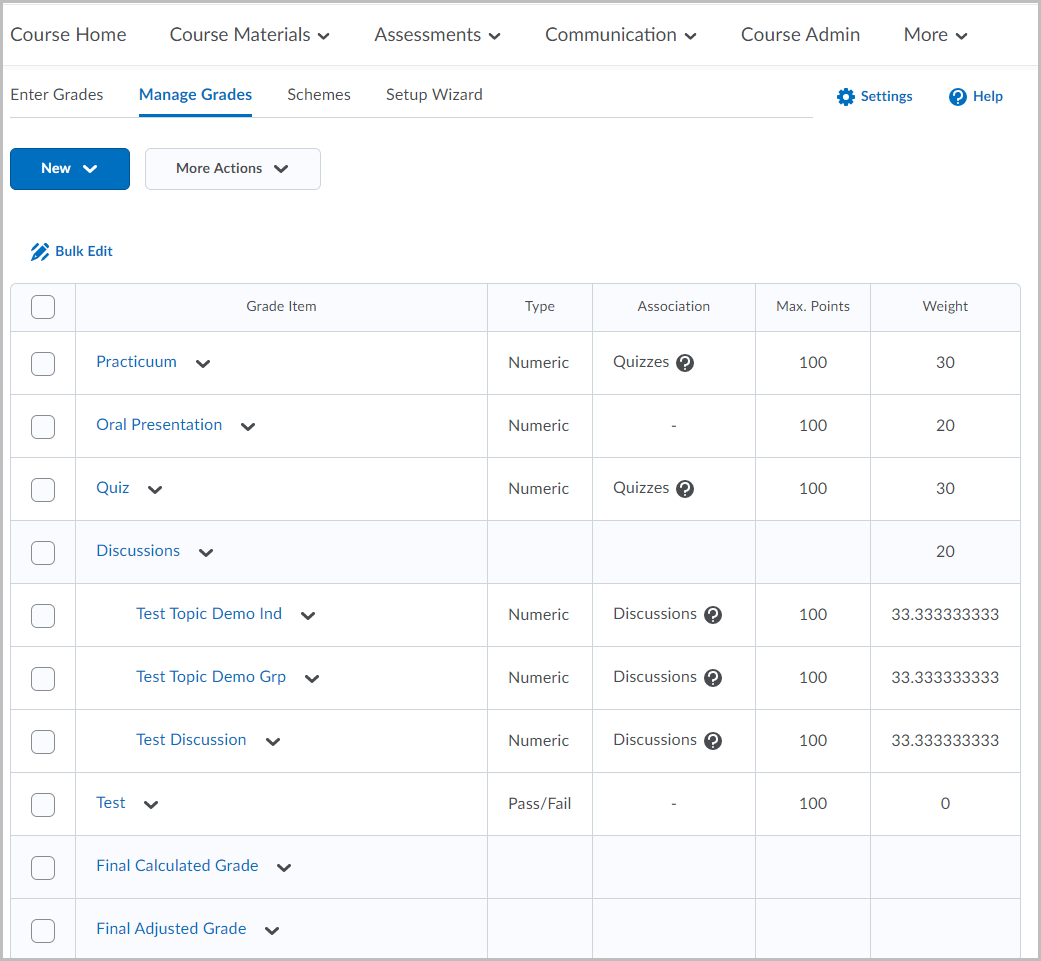
Task: Click the Pass/Fail type cell
Action: click(x=540, y=804)
